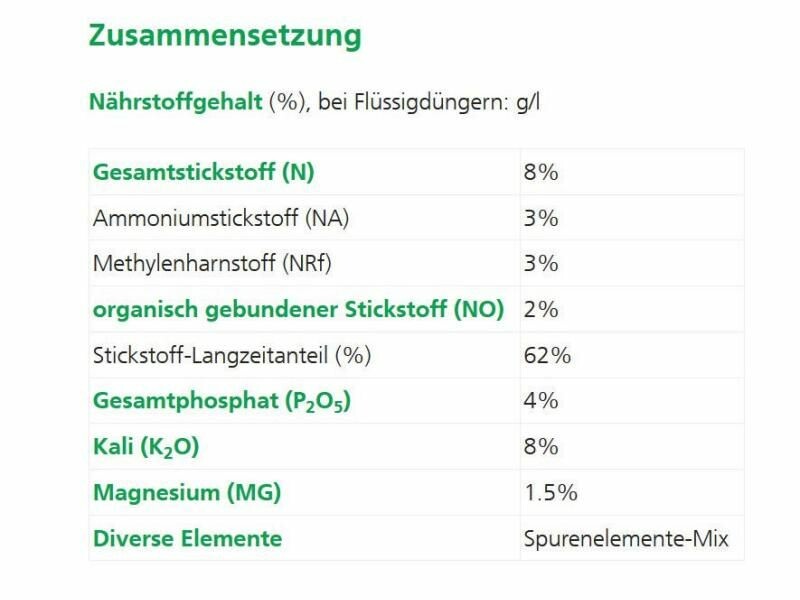
Task: Click the 3% value for Ammoniumstickstoff
Action: 540,218
